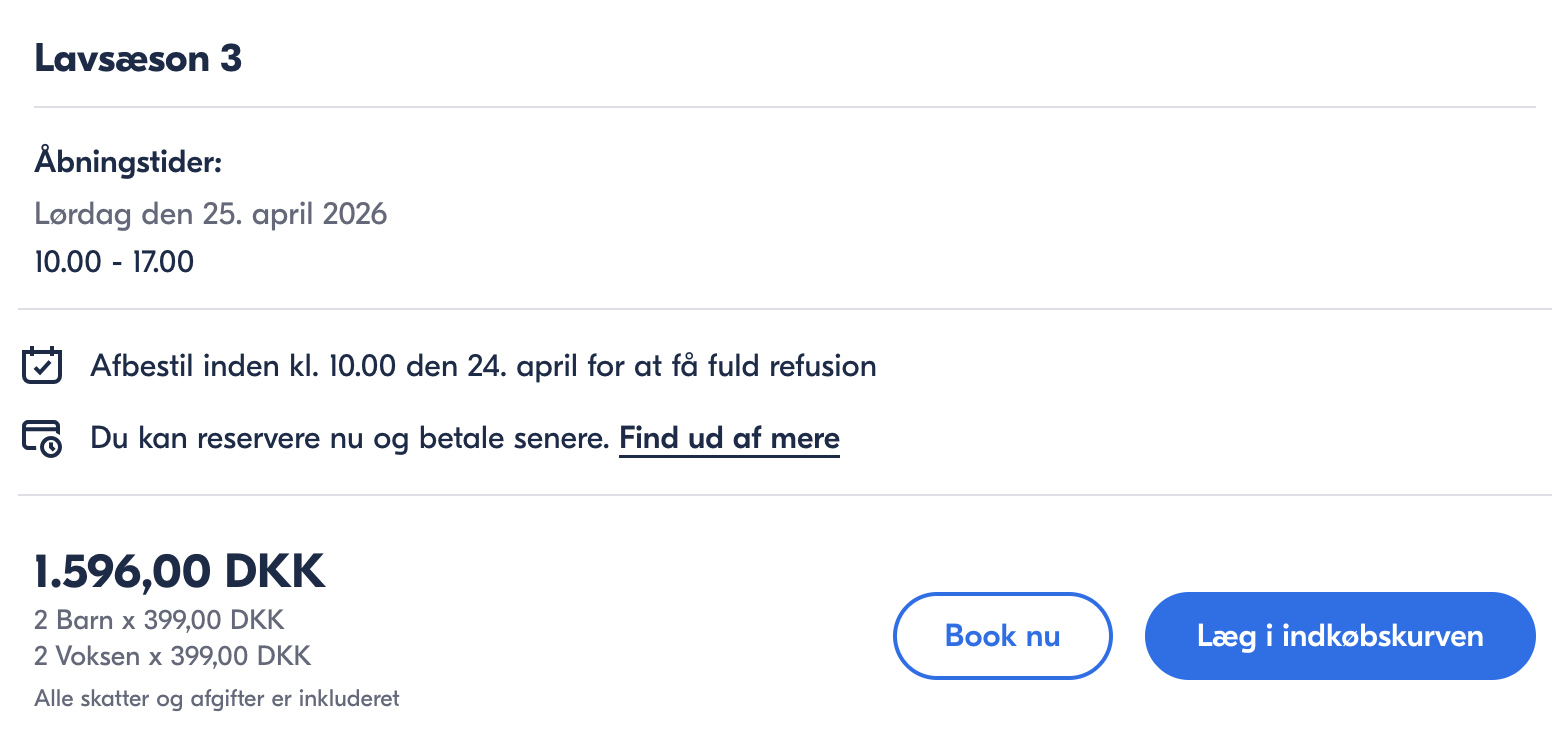The height and width of the screenshot is (744, 1558).
Task: Select the date 'Lørdag den 25. april 2026'
Action: [x=210, y=213]
